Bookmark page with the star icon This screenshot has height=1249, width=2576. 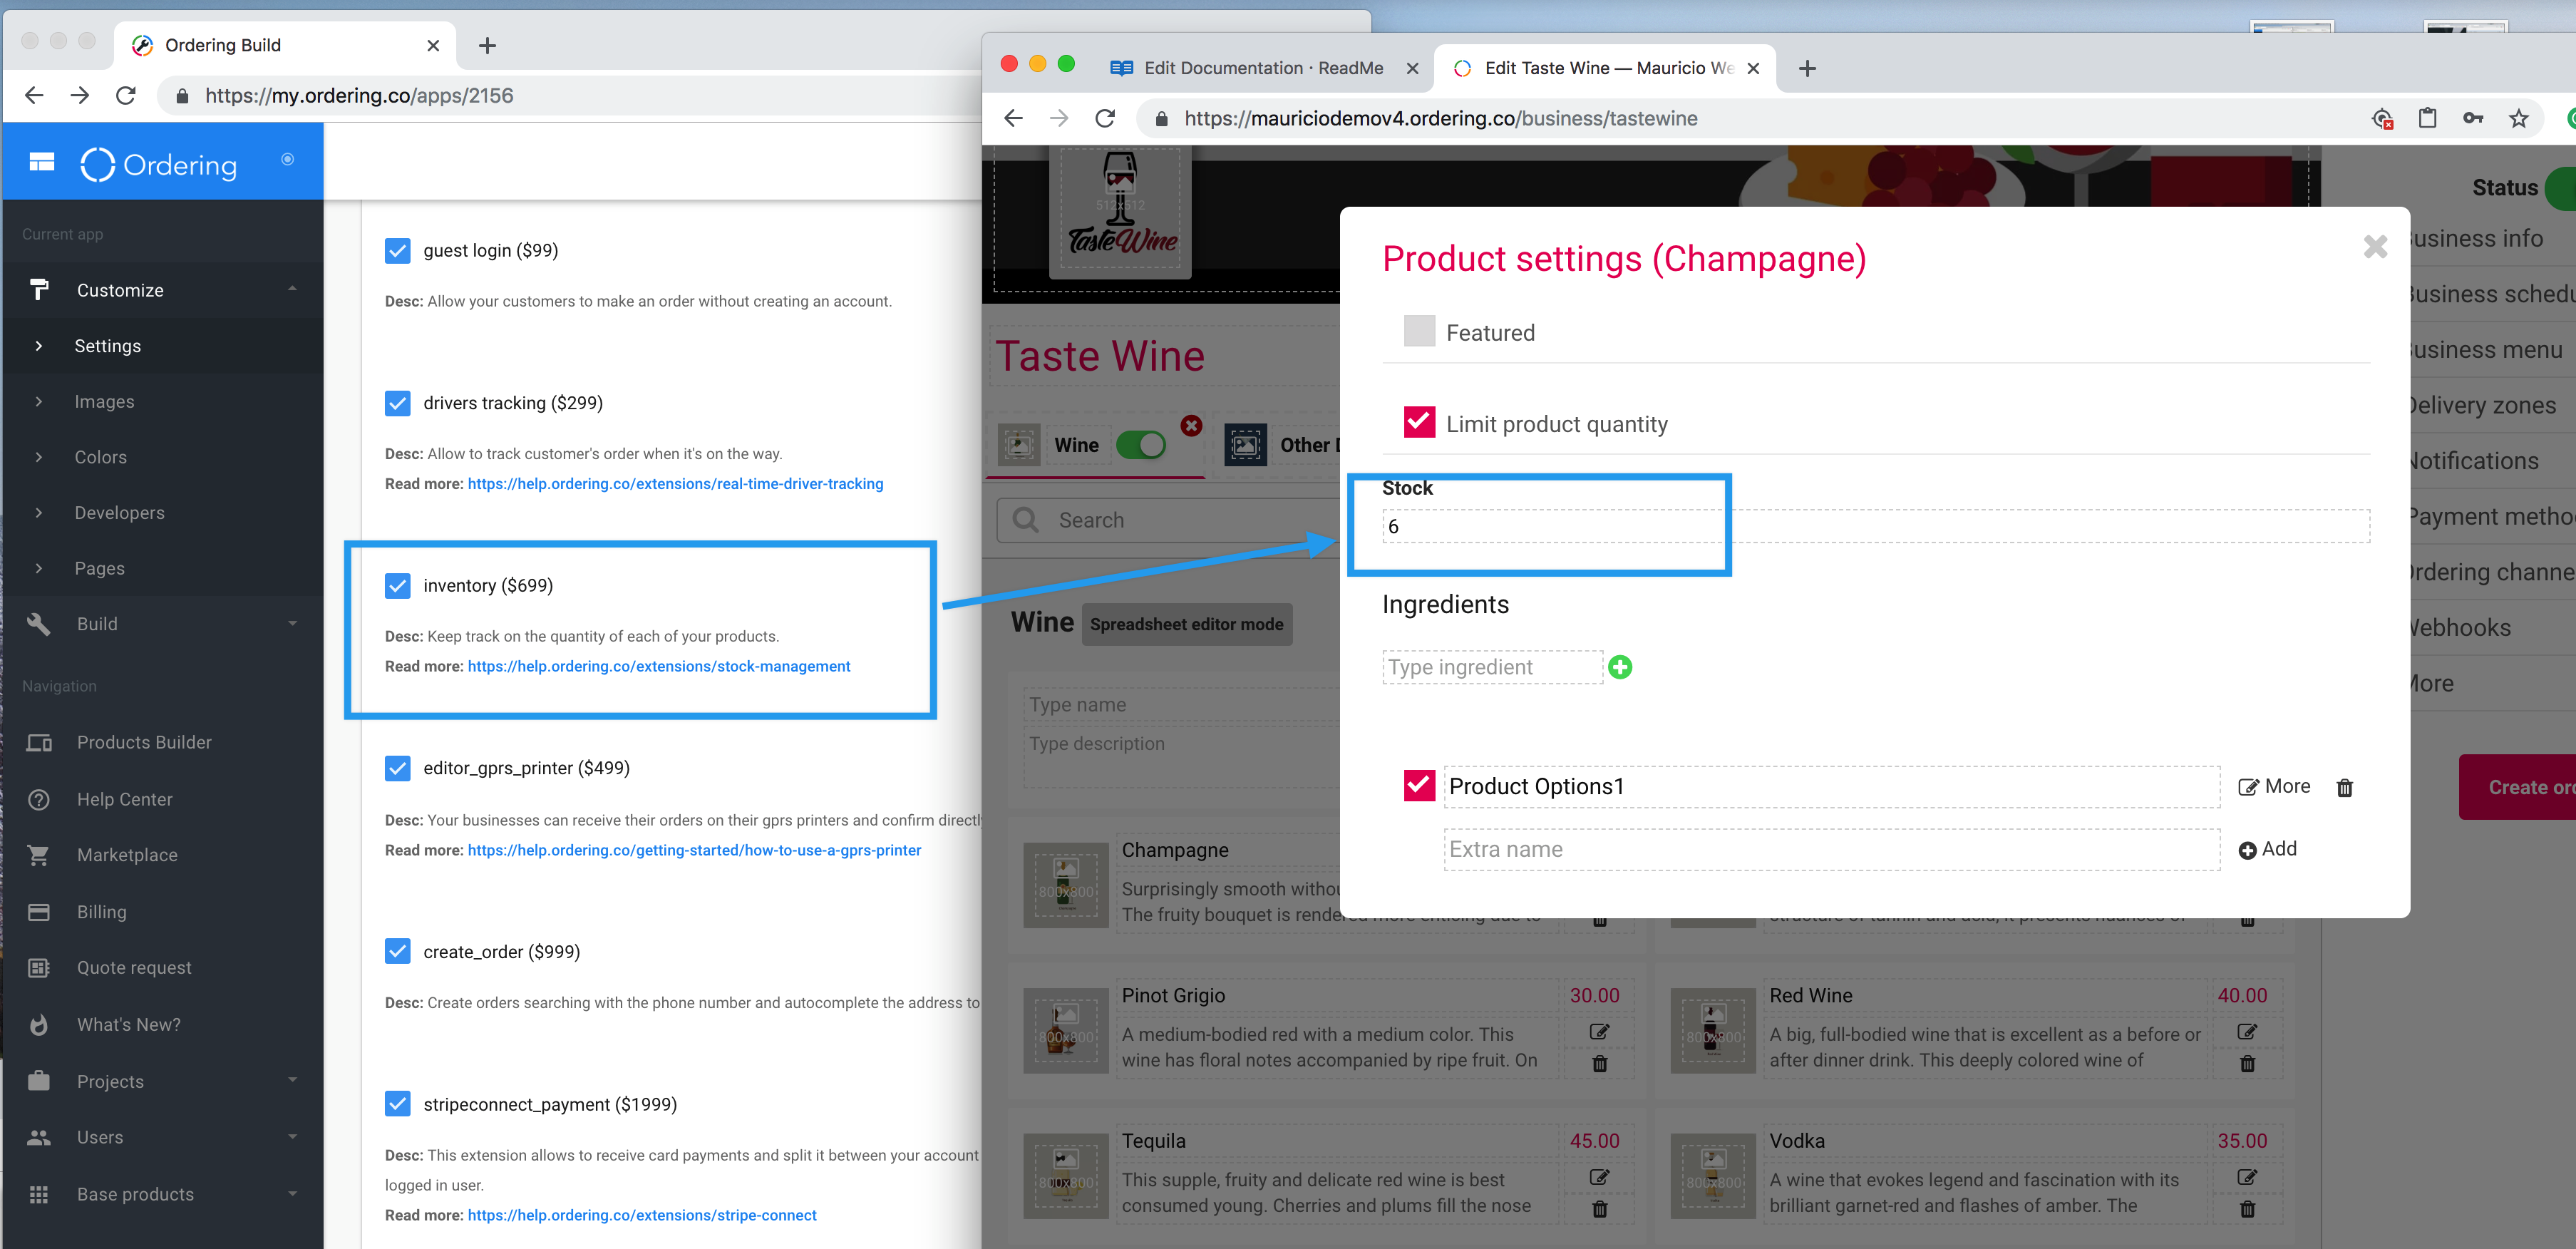tap(2519, 119)
